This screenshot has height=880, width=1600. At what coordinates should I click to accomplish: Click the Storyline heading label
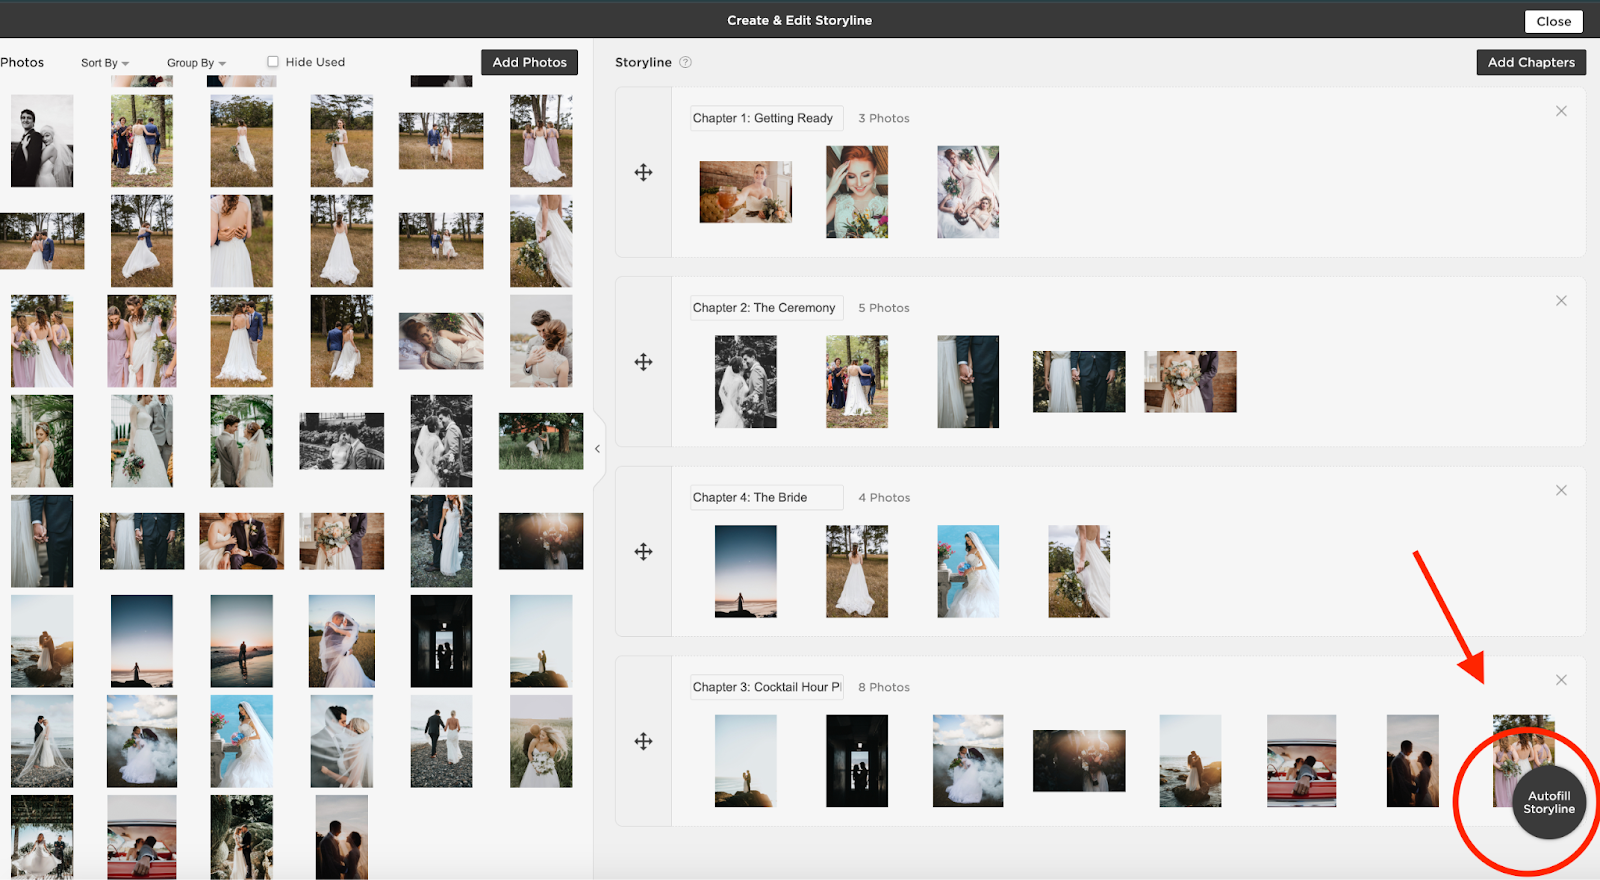(643, 62)
